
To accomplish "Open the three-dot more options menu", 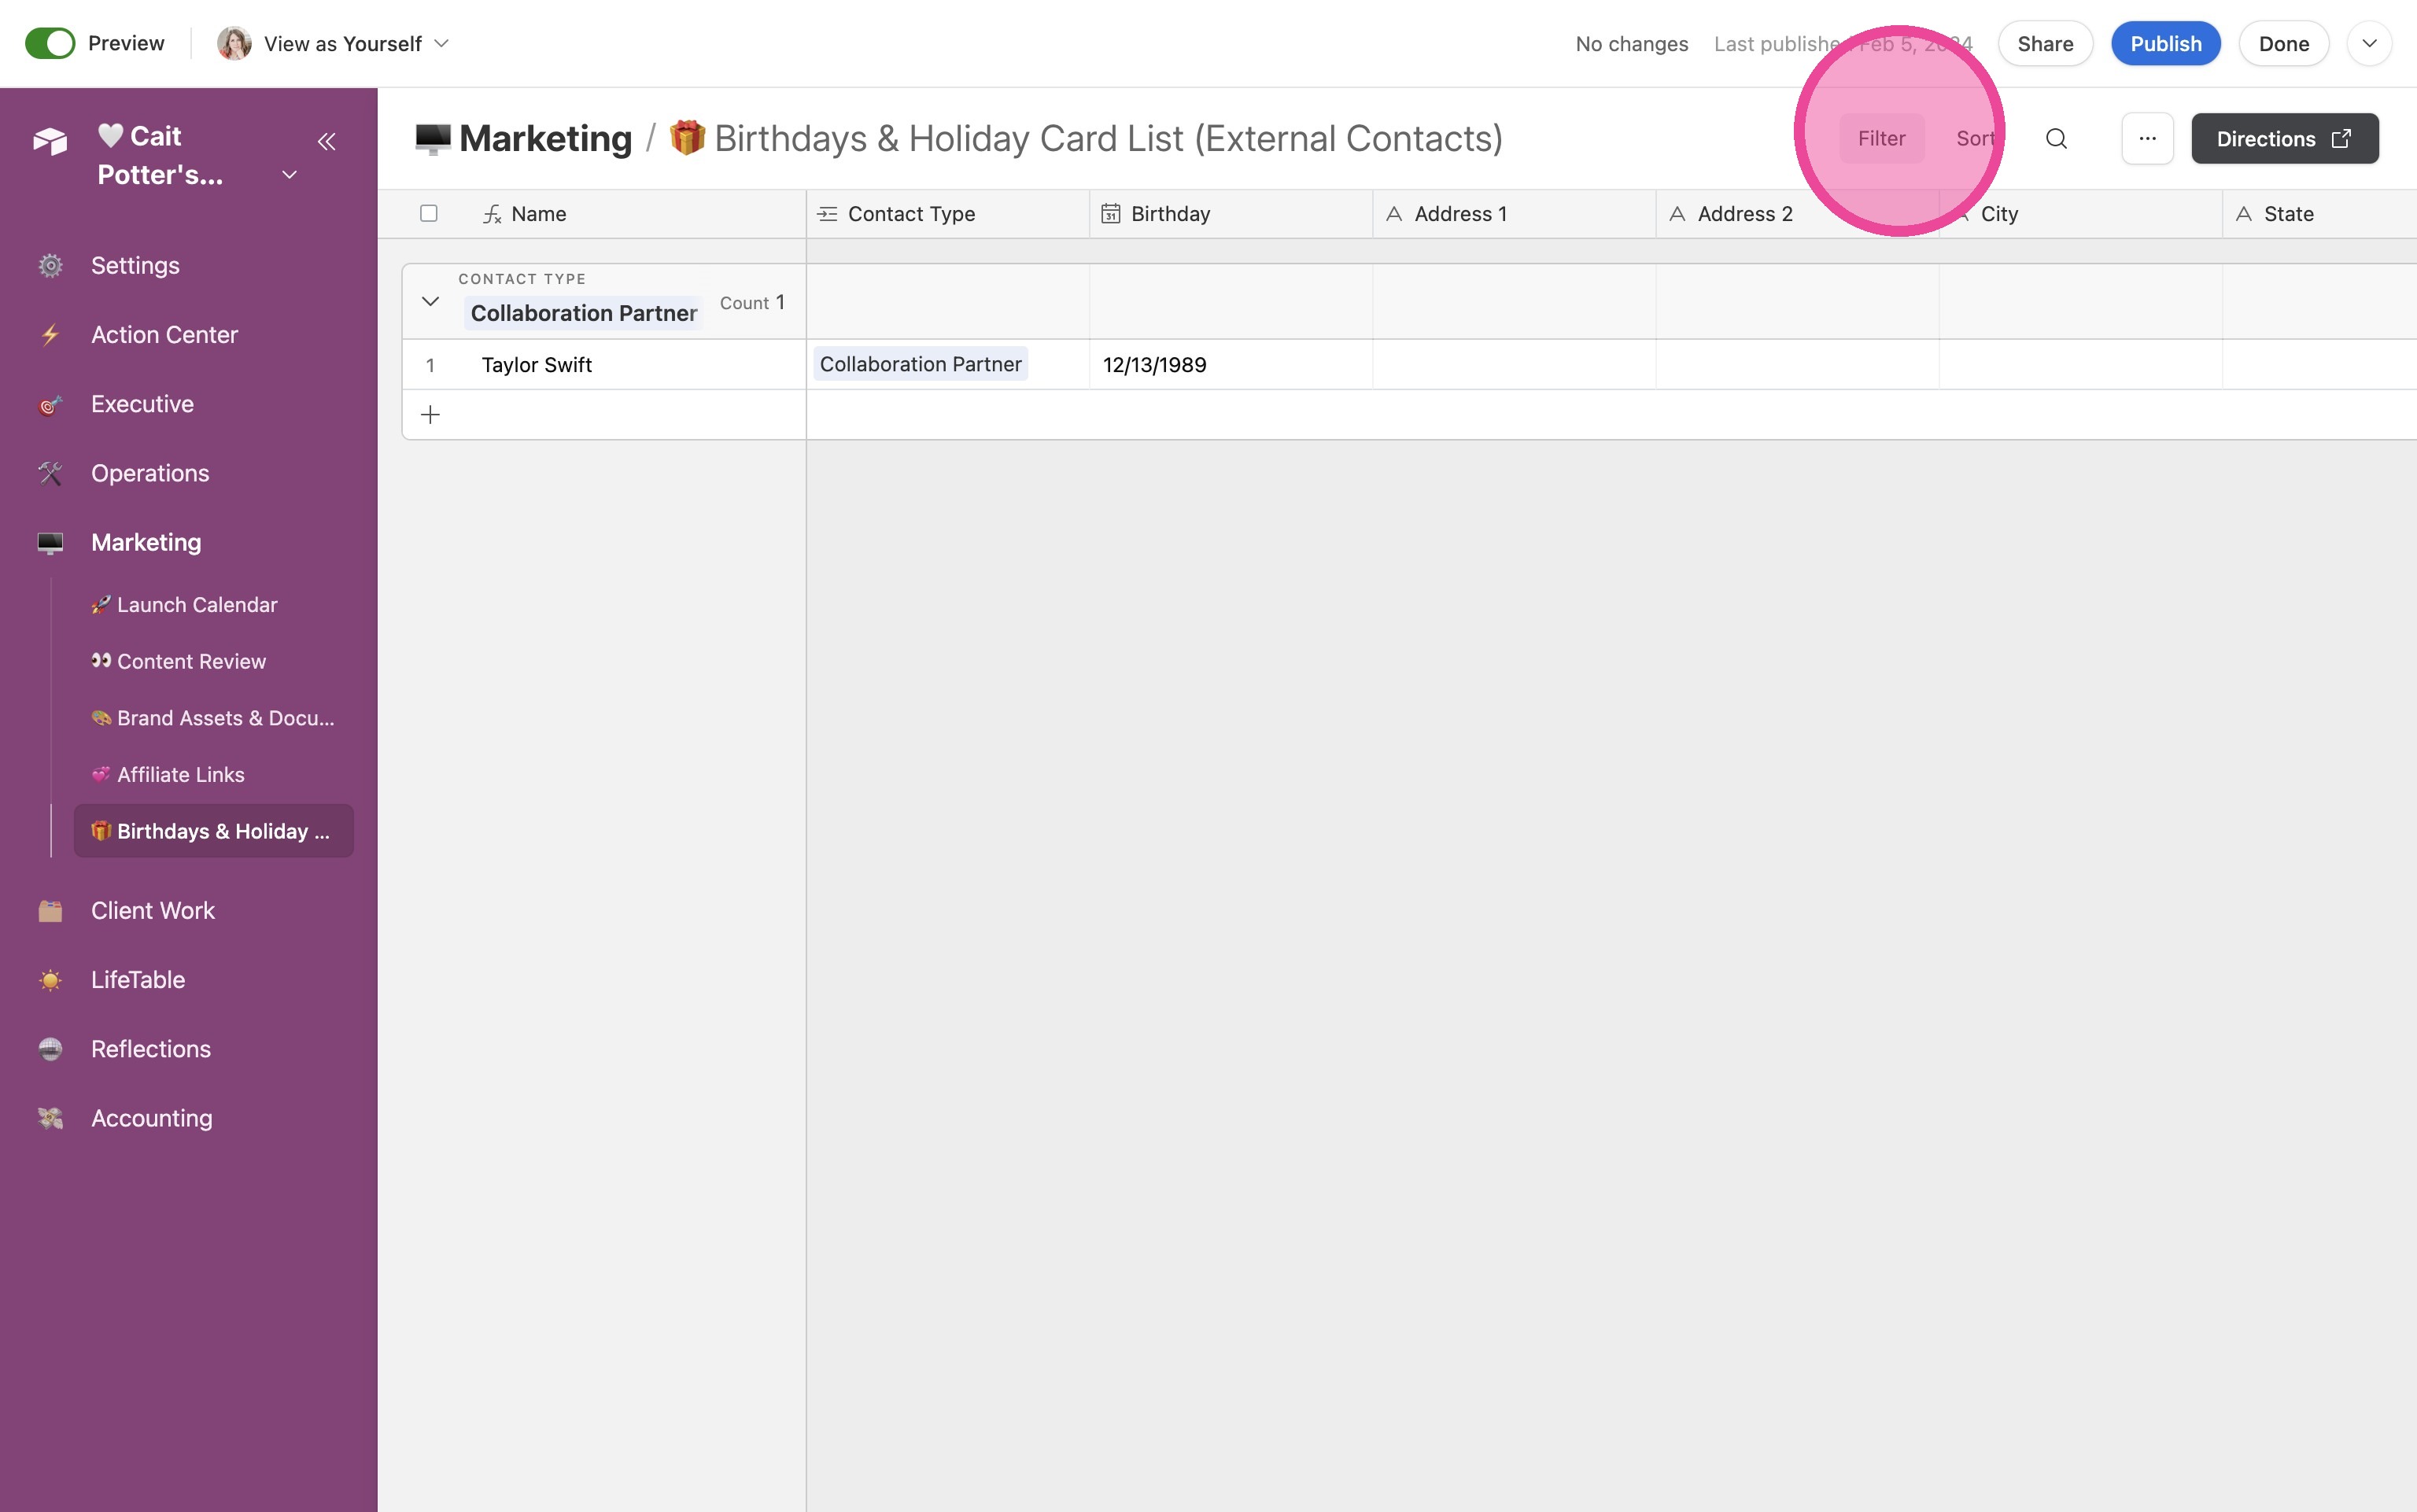I will pyautogui.click(x=2147, y=138).
